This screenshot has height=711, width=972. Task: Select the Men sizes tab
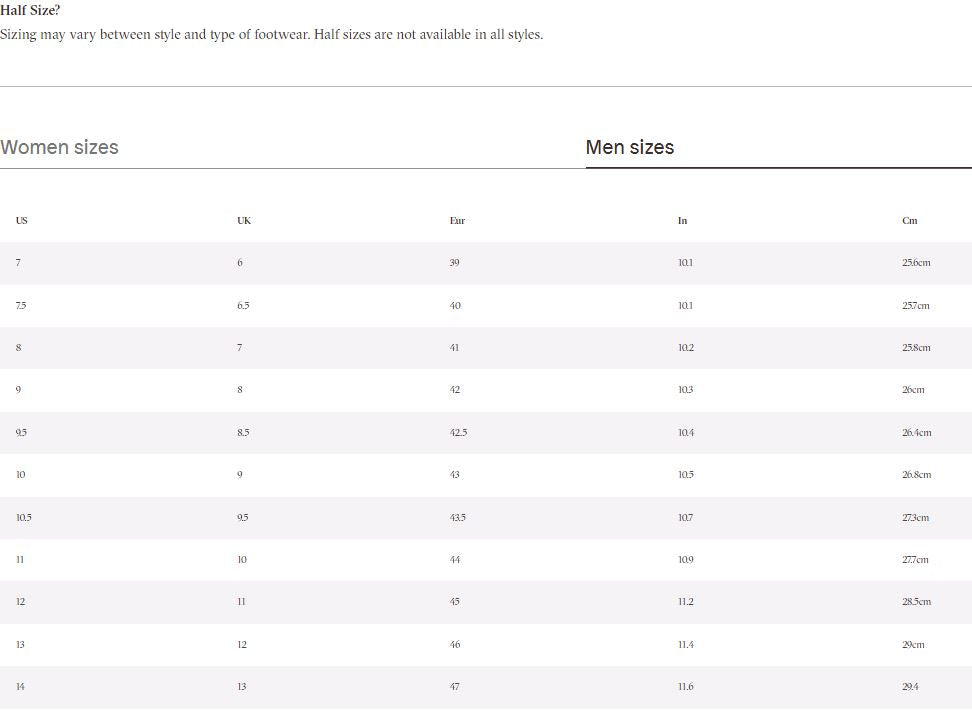click(x=630, y=147)
